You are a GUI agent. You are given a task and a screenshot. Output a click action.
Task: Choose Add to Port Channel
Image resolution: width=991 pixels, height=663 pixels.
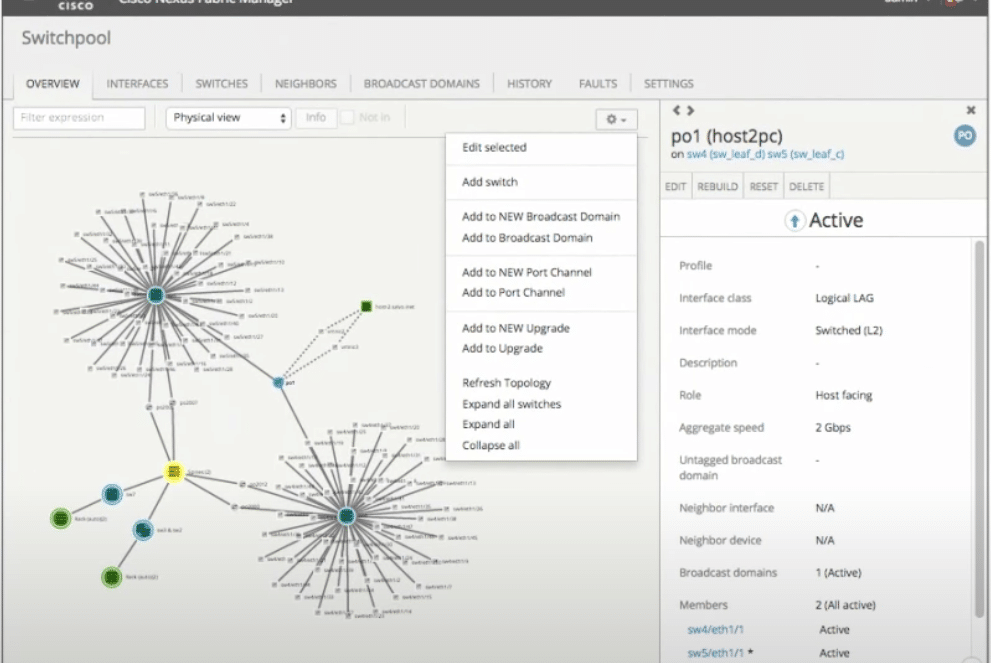[x=541, y=293]
